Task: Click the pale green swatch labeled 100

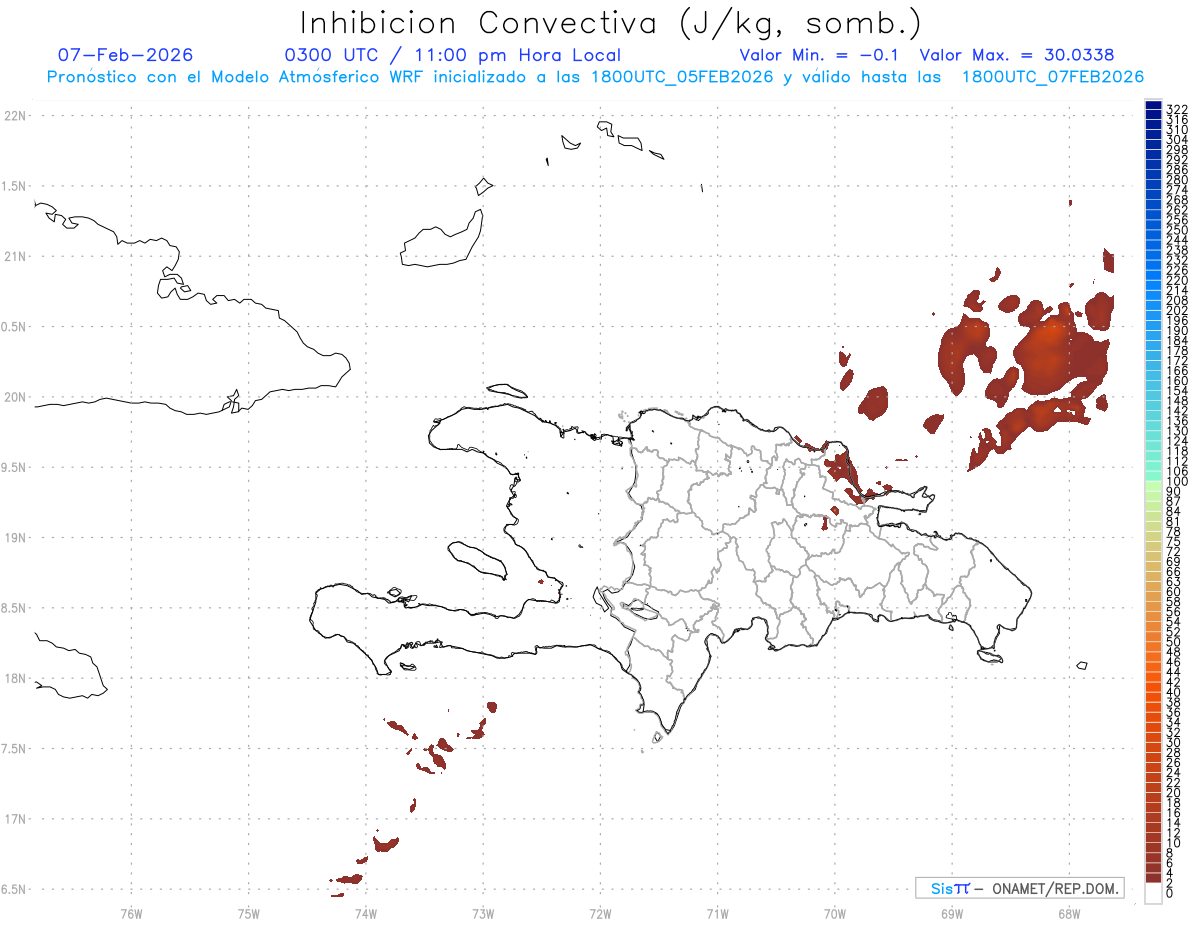Action: click(x=1153, y=485)
